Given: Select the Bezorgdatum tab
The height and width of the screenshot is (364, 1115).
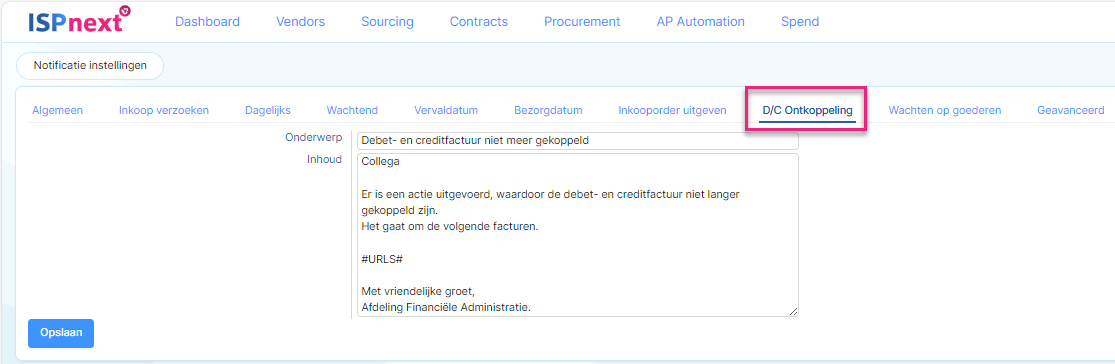Looking at the screenshot, I should click(548, 110).
